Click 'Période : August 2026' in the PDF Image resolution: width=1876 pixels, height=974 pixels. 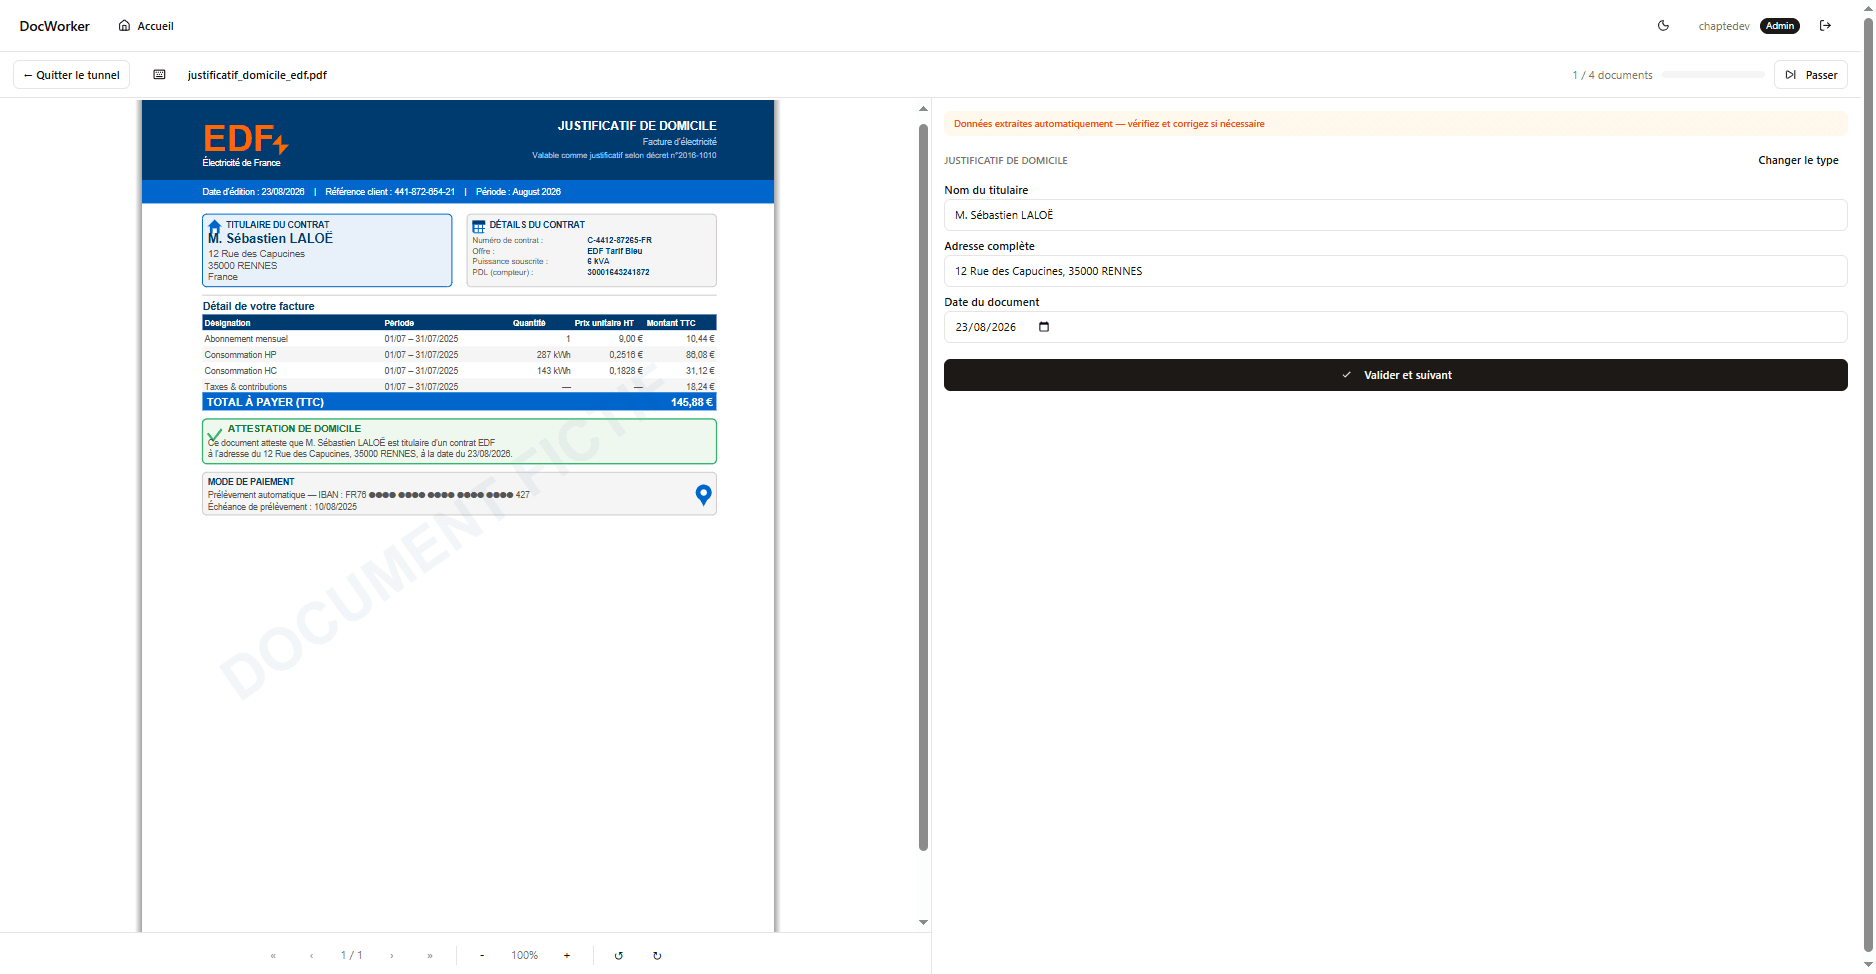518,192
